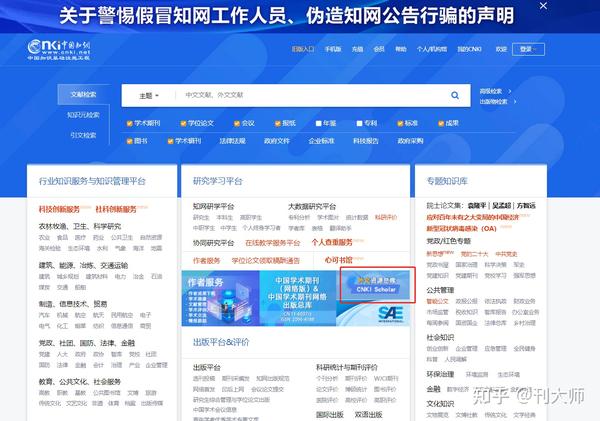The image size is (600, 421).
Task: Enable the 专利 checkbox
Action: [359, 123]
